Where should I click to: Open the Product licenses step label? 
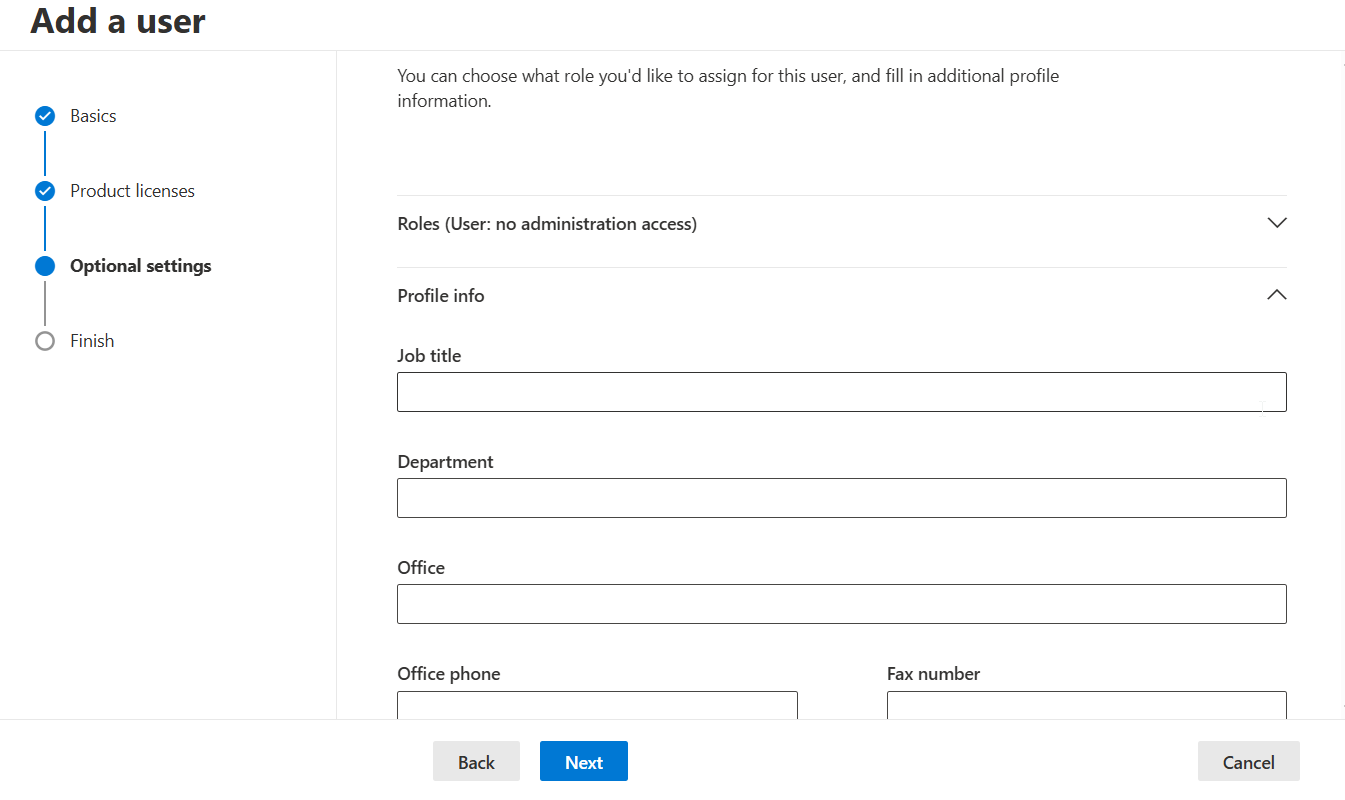pyautogui.click(x=132, y=191)
